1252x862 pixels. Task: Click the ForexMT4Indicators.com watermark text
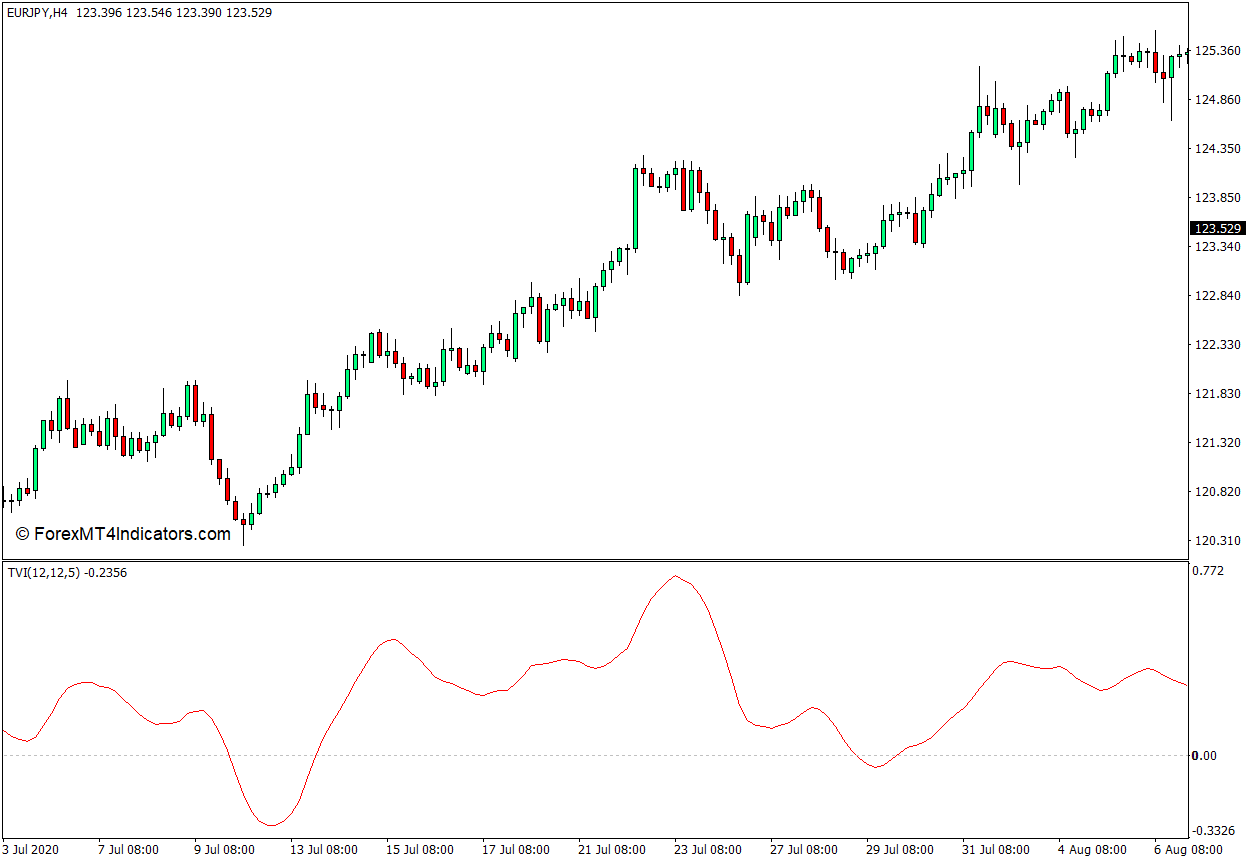tap(123, 534)
